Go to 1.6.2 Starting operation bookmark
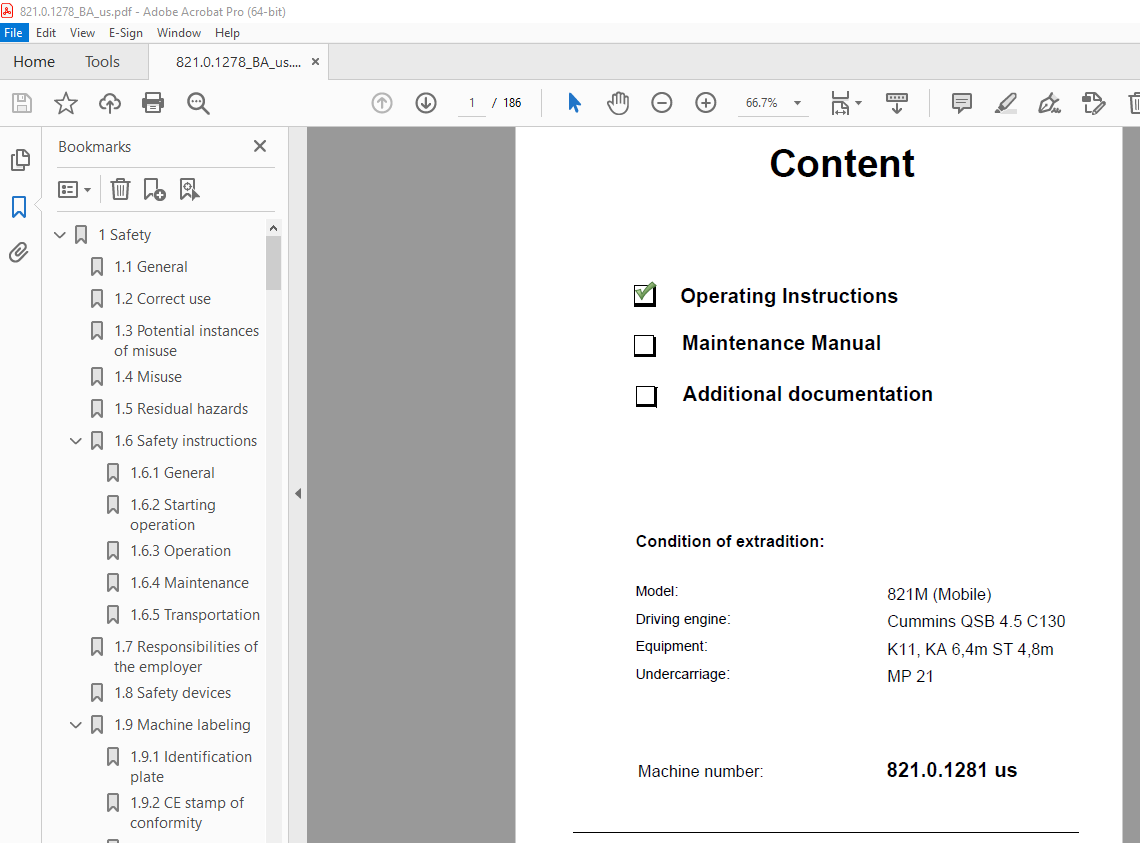This screenshot has width=1140, height=843. (x=172, y=514)
